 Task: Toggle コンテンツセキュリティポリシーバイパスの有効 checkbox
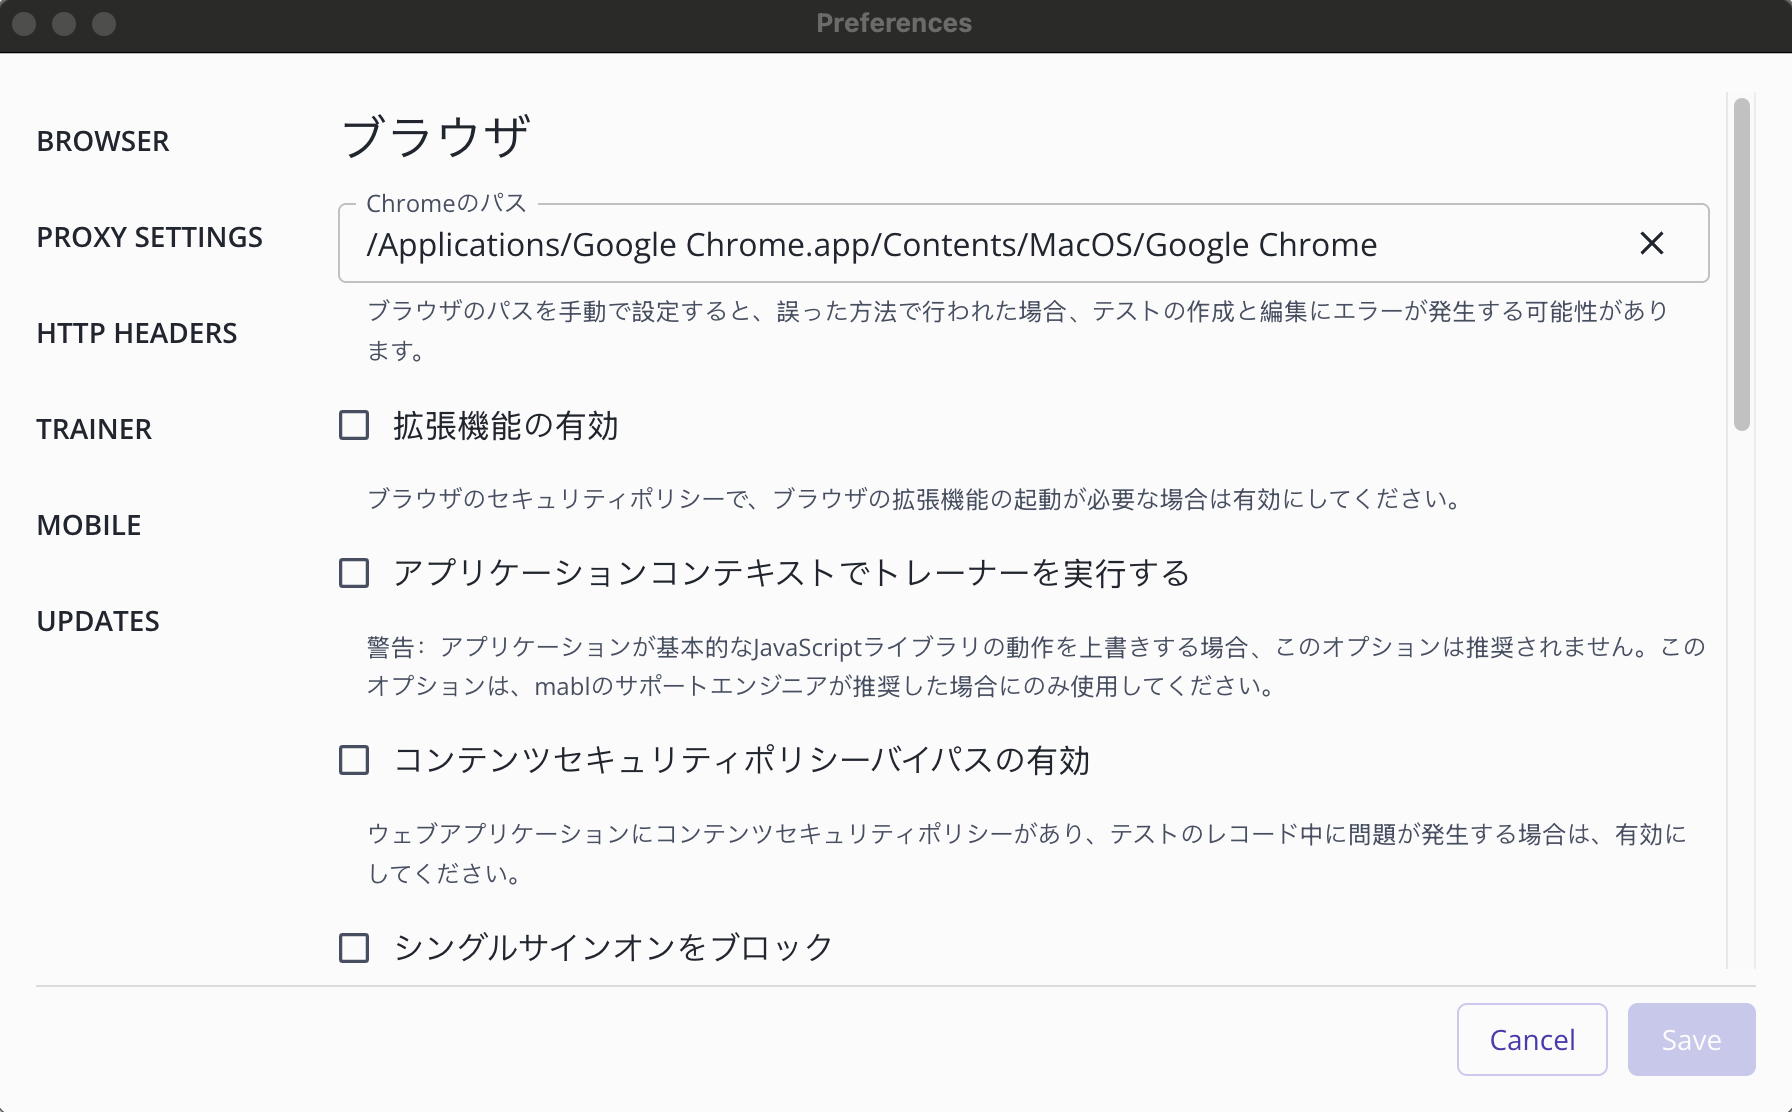pos(354,760)
